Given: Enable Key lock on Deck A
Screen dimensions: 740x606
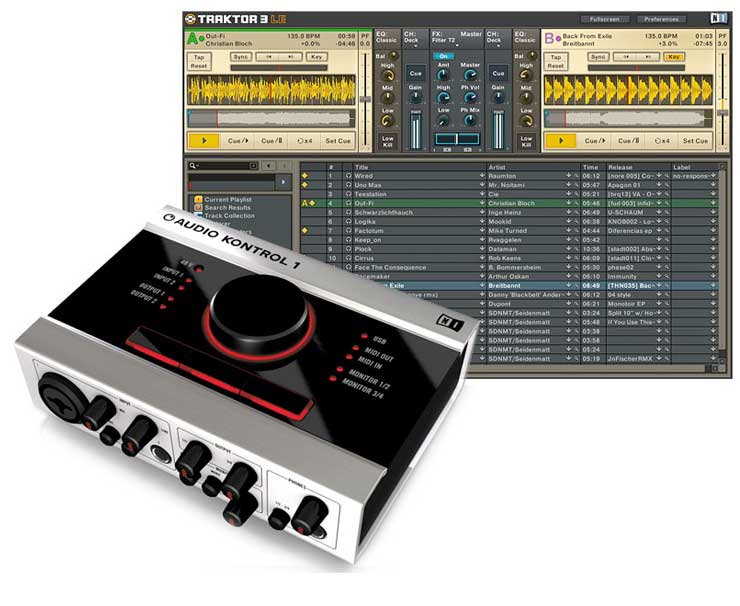Looking at the screenshot, I should click(x=316, y=57).
